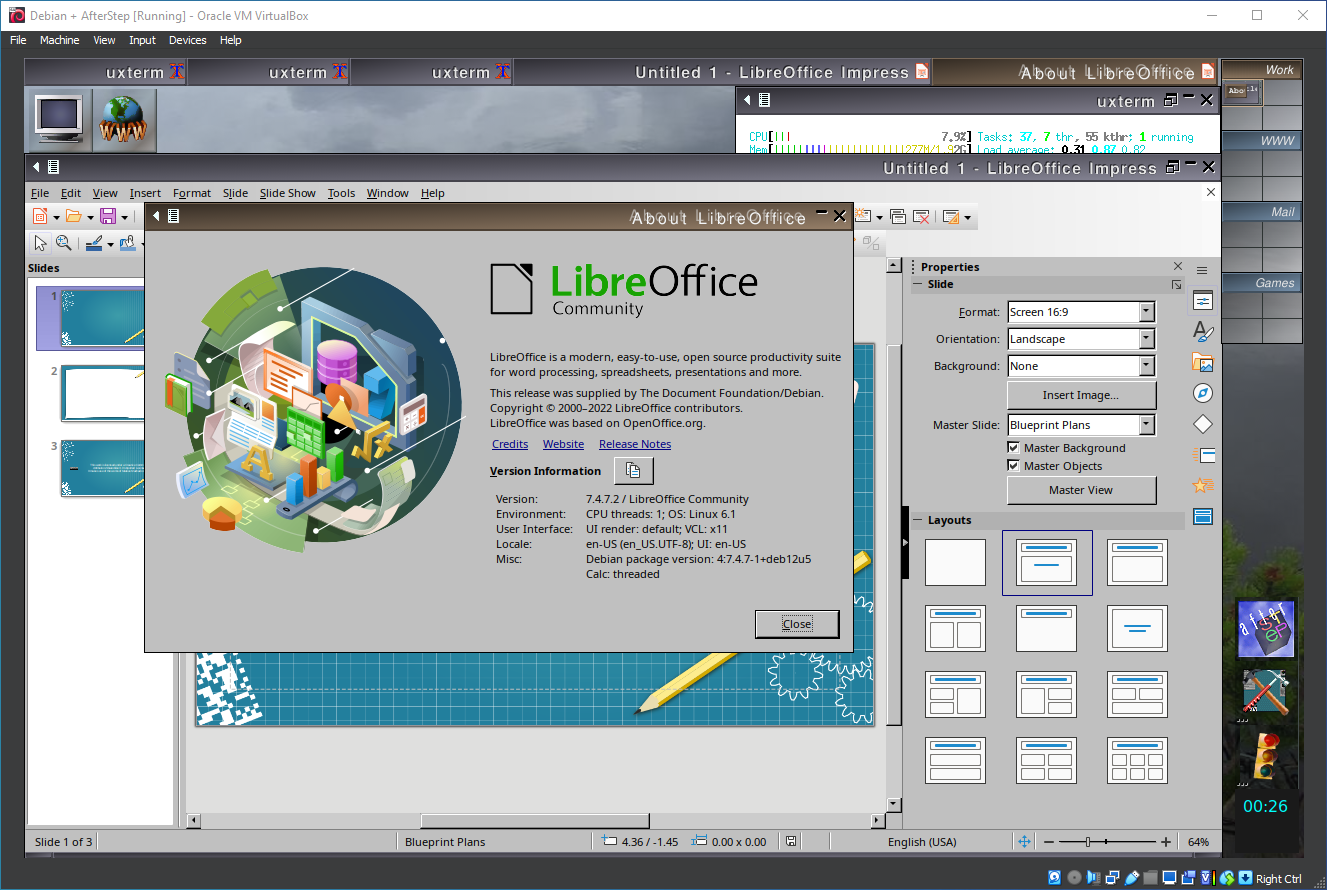Click the Zoom & Pan tool icon

64,243
